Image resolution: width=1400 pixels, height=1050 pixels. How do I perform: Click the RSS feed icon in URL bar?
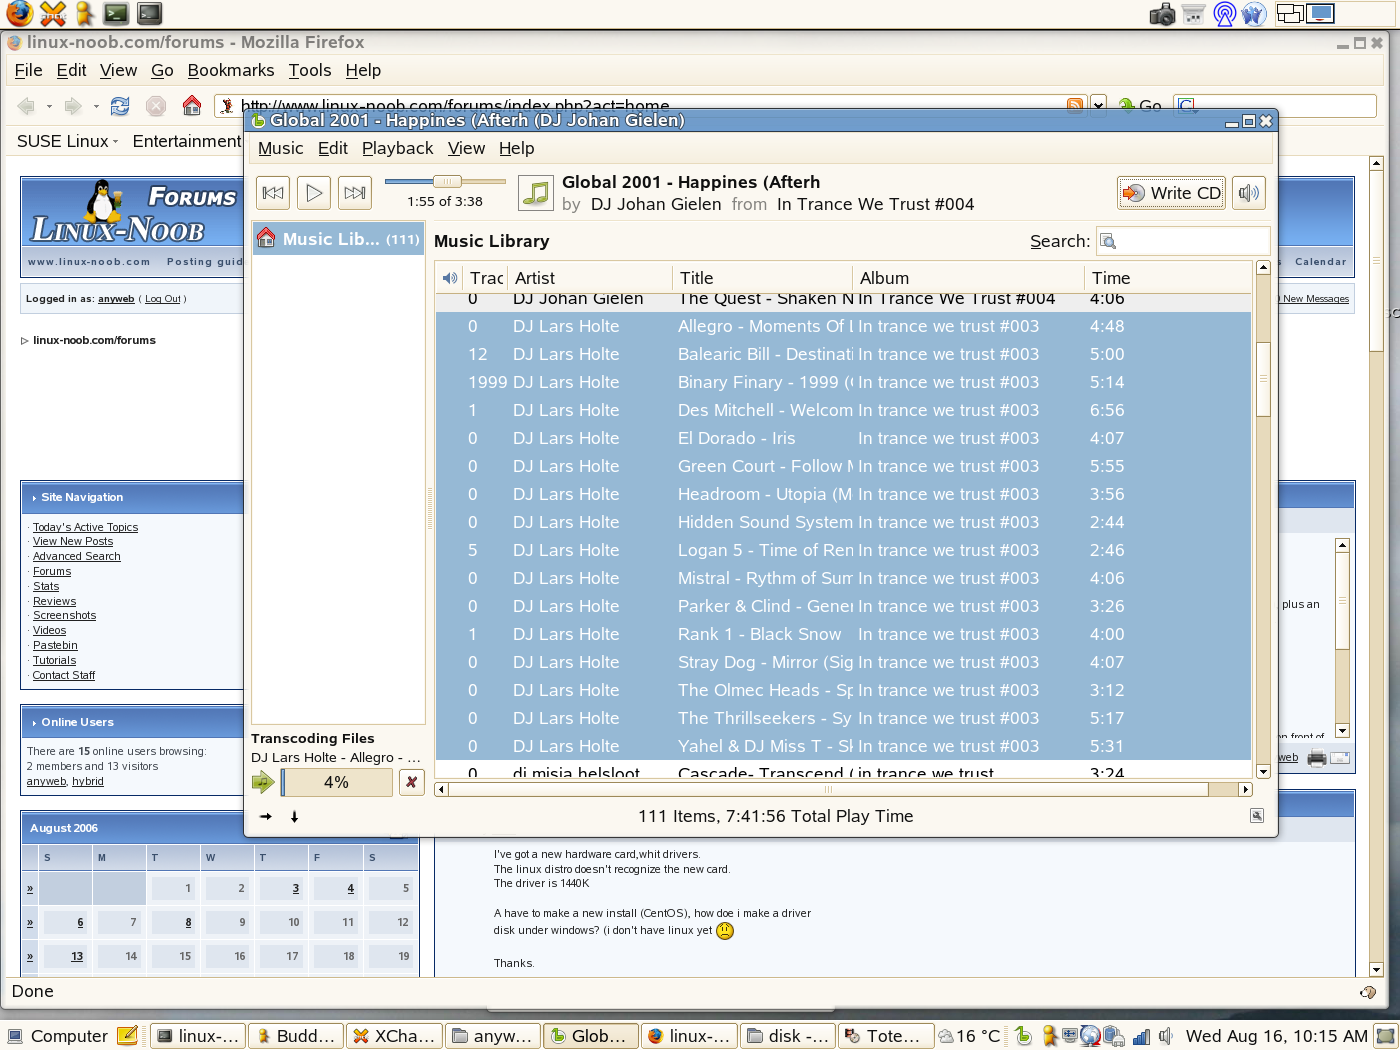click(x=1076, y=105)
